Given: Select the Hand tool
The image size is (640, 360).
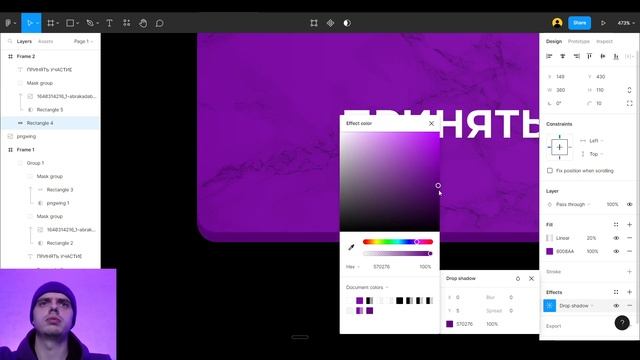Looking at the screenshot, I should coord(143,23).
